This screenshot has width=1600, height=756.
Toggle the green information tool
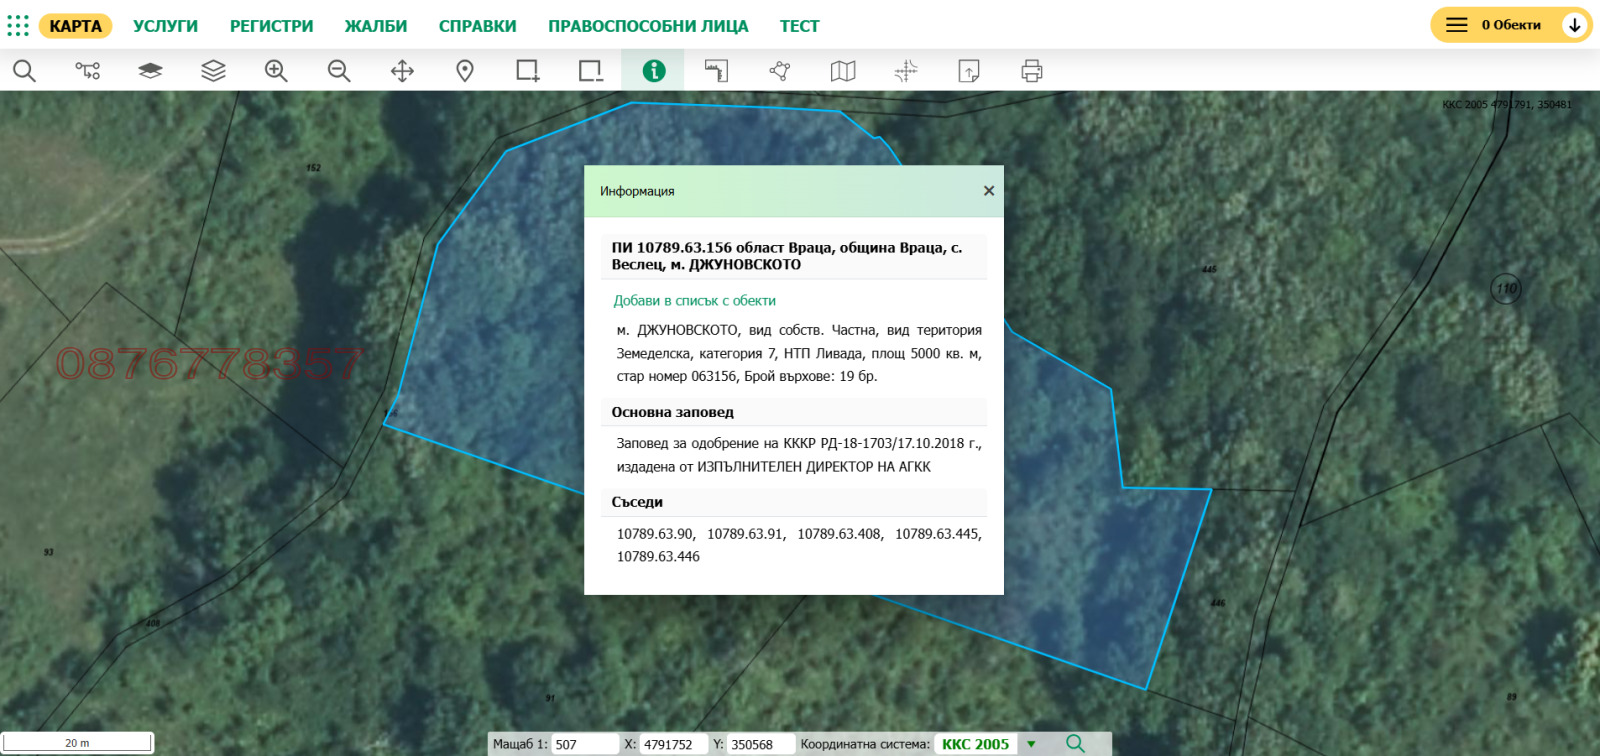[x=653, y=71]
